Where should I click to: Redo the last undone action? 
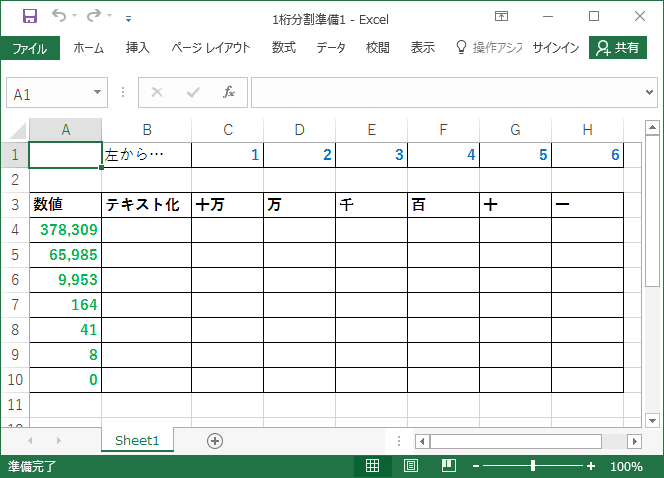94,16
